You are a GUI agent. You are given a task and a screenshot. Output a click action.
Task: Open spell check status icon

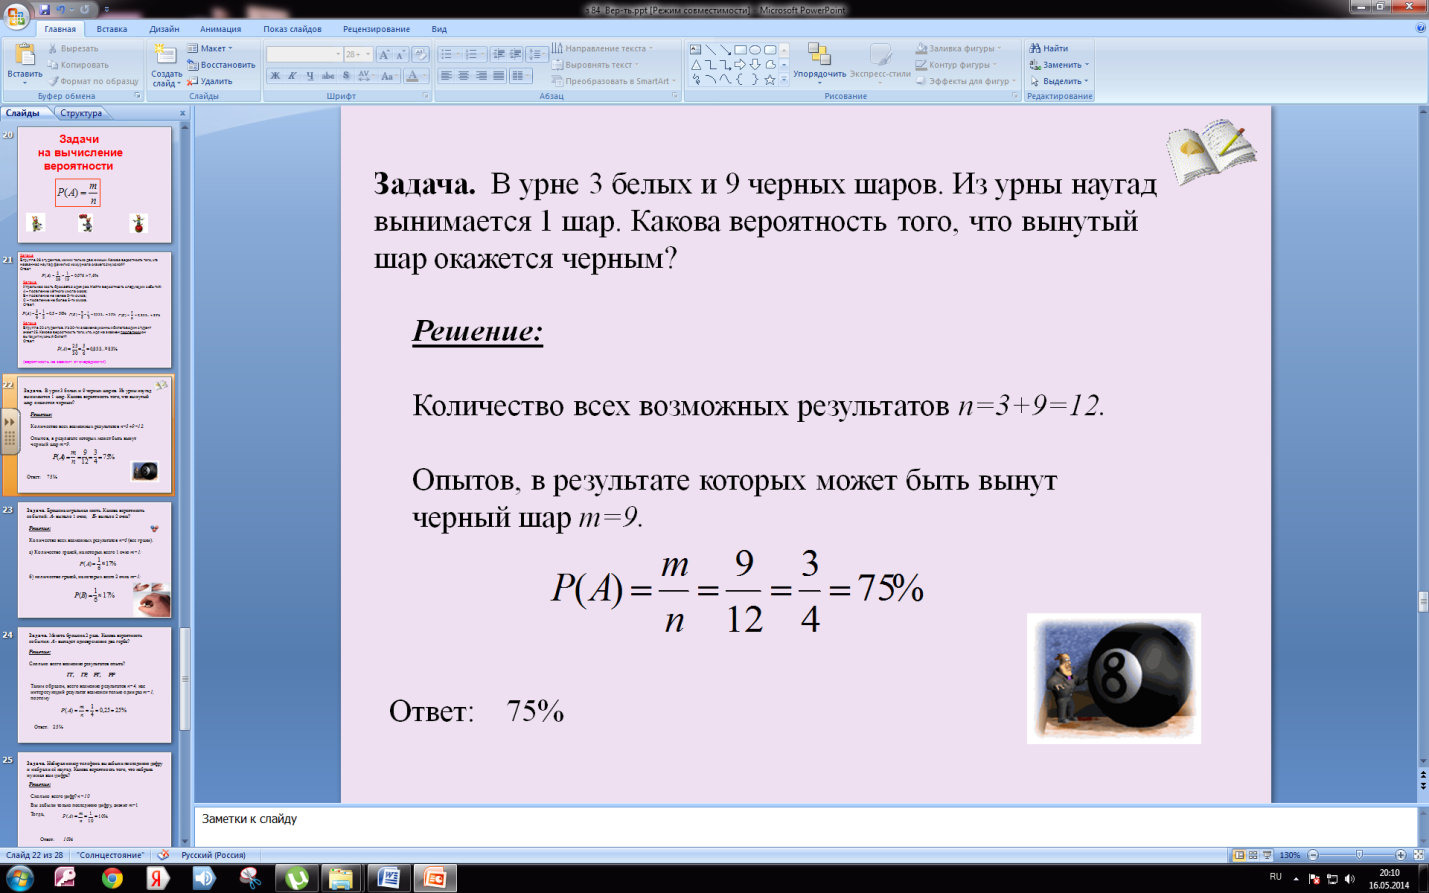[x=163, y=855]
